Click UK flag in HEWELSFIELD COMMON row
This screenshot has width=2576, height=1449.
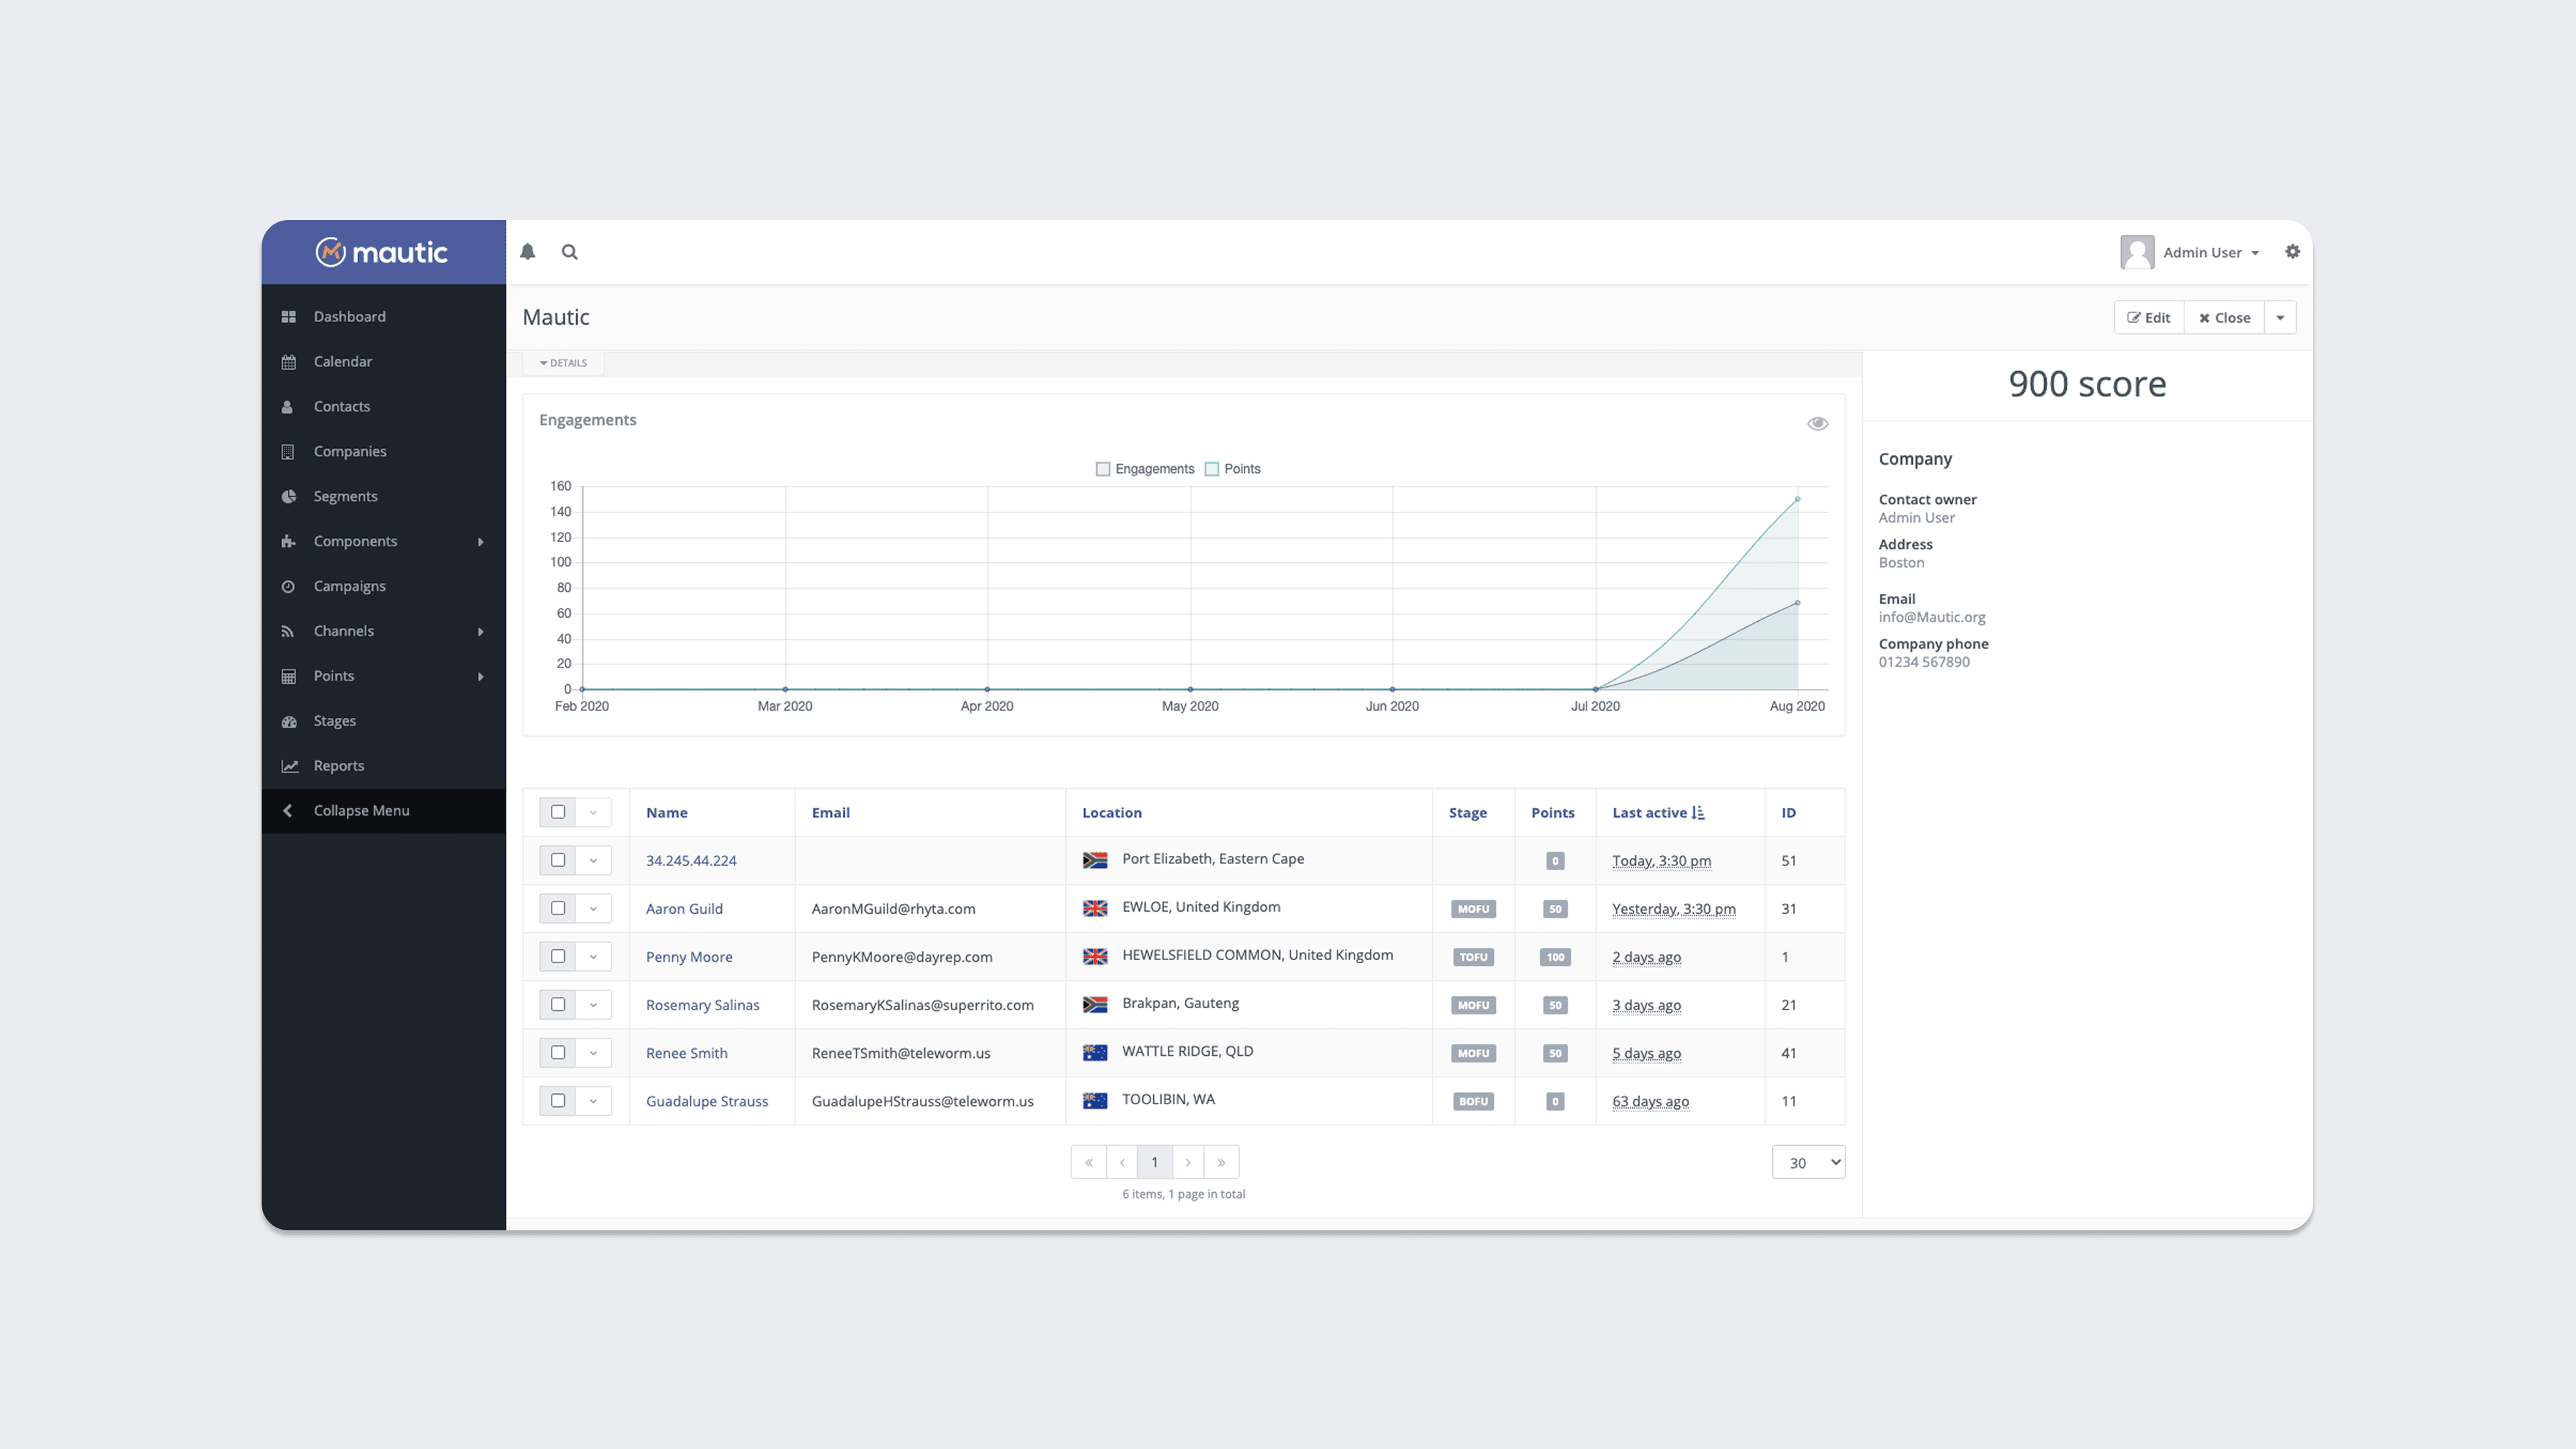[x=1095, y=956]
